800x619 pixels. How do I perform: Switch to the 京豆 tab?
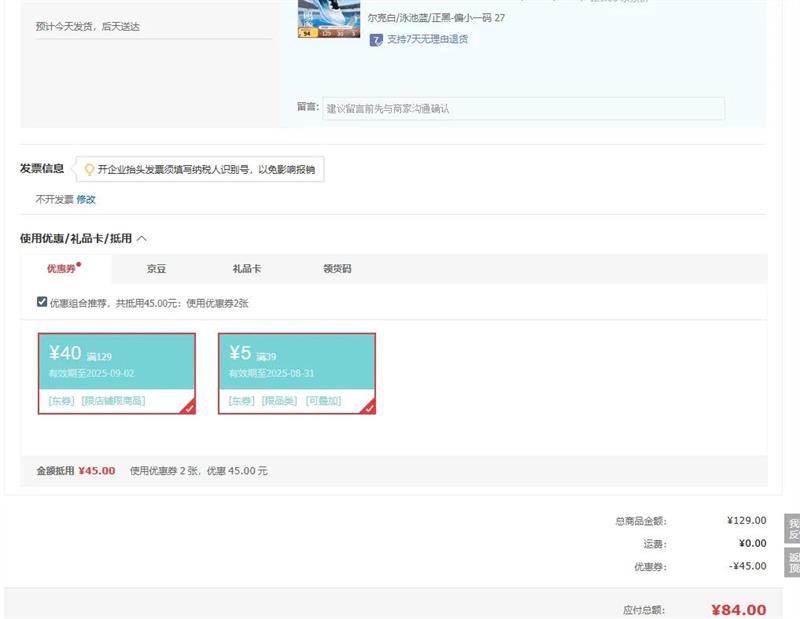click(157, 269)
